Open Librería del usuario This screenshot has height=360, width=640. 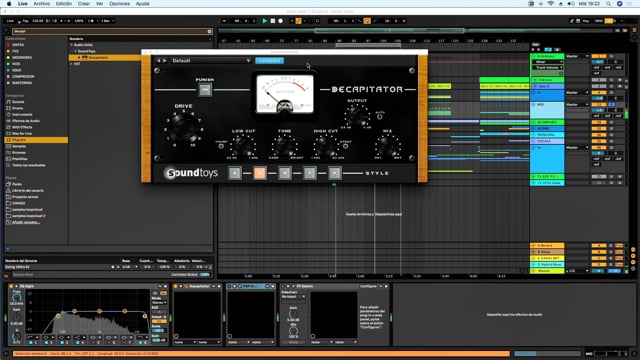[x=28, y=191]
